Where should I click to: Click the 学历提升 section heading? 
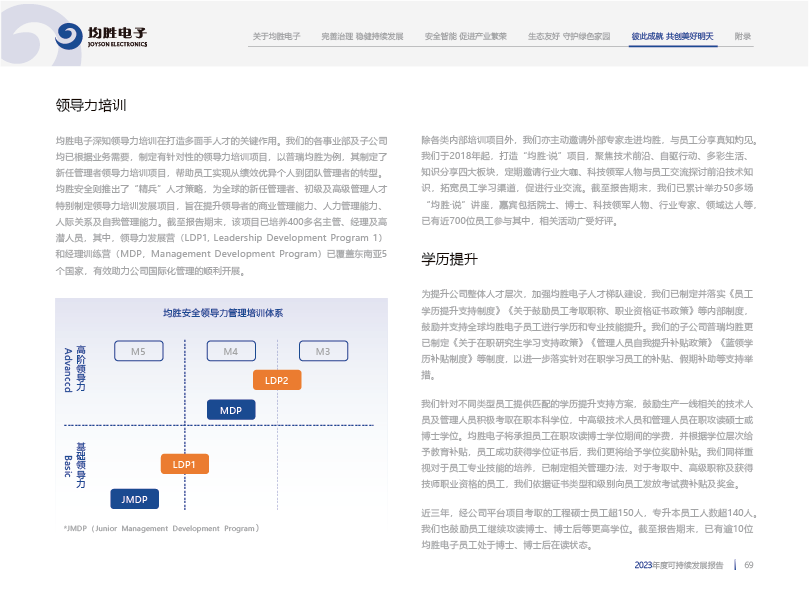click(x=450, y=259)
